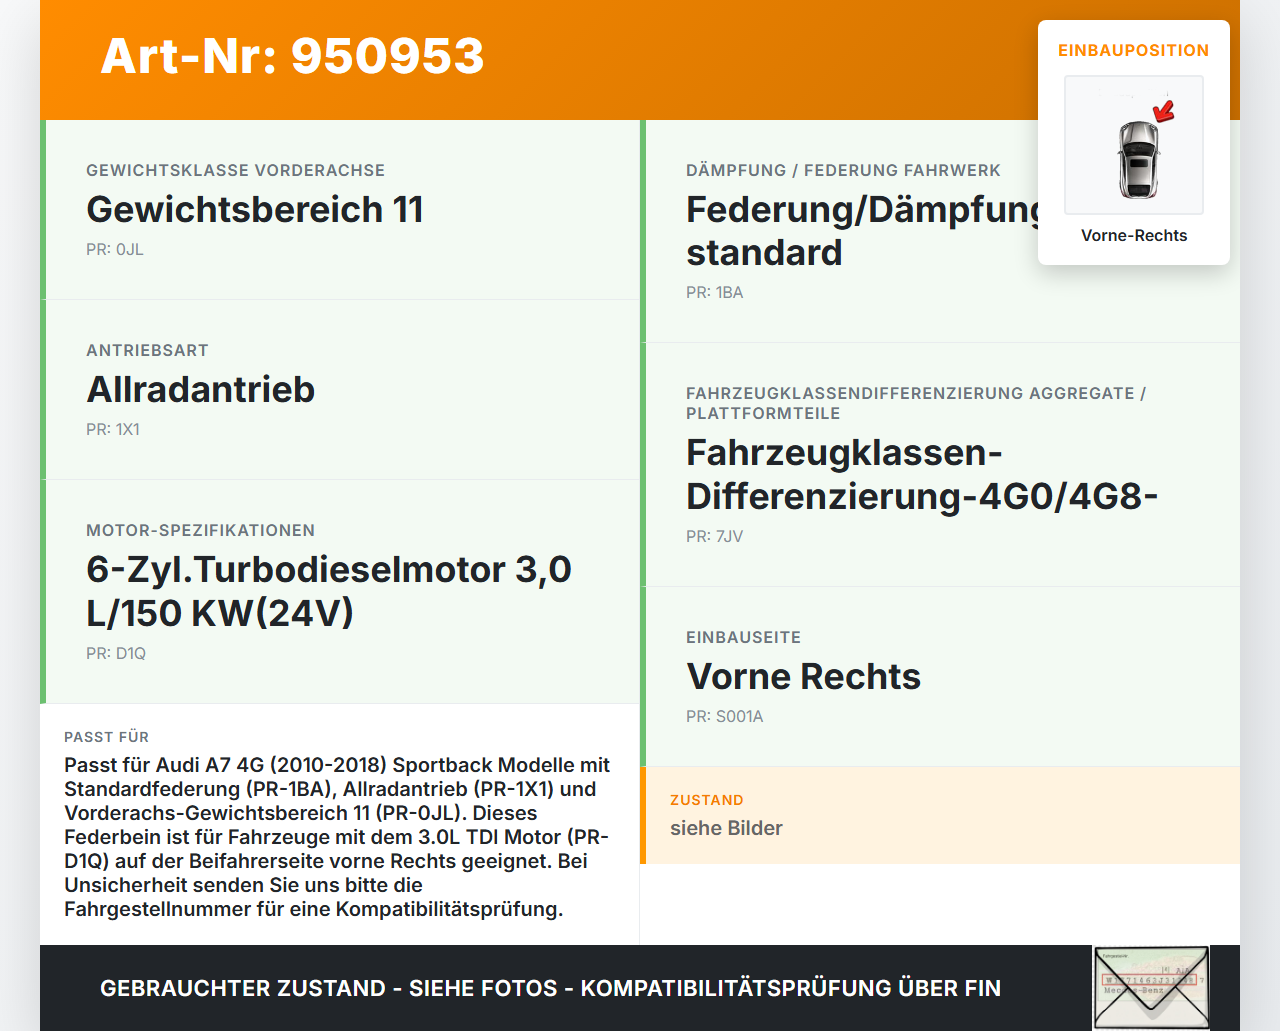
Task: Select the Allradantrieb specification entry
Action: coord(340,389)
